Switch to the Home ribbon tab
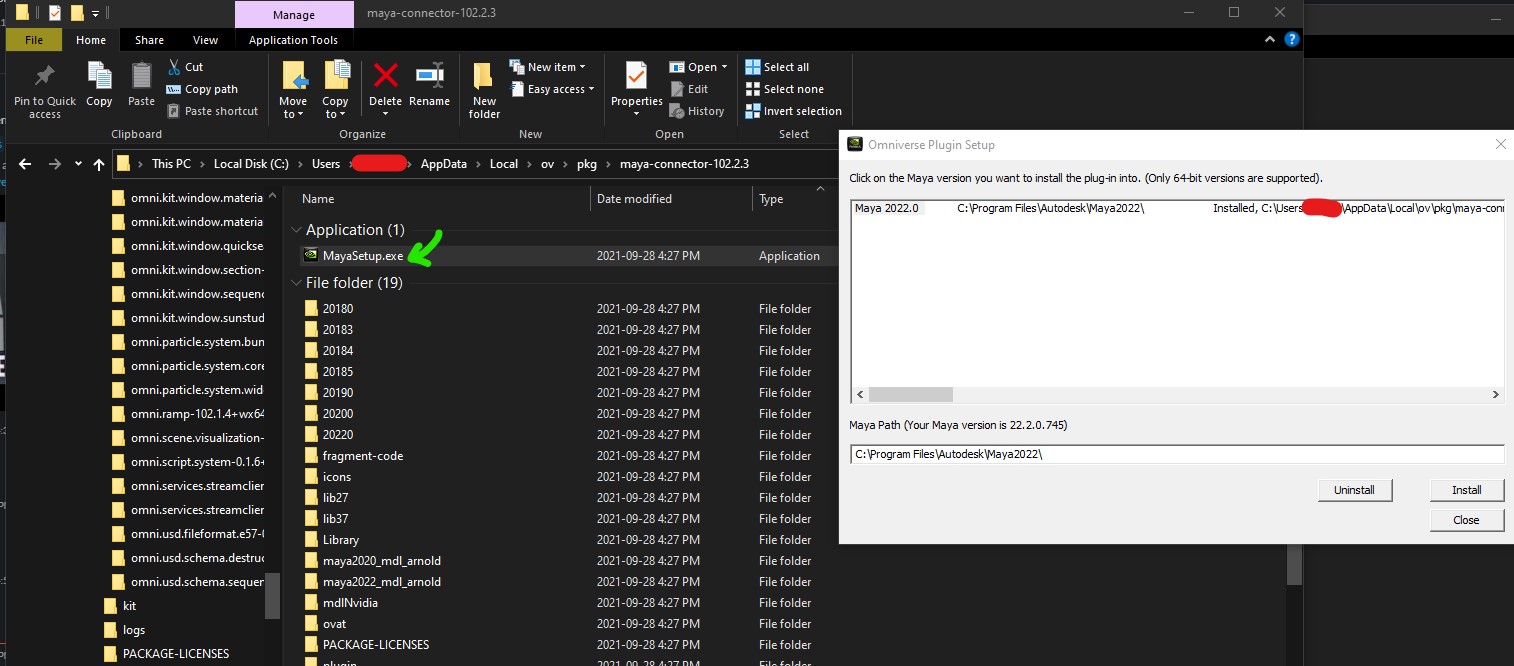The height and width of the screenshot is (666, 1514). 91,40
